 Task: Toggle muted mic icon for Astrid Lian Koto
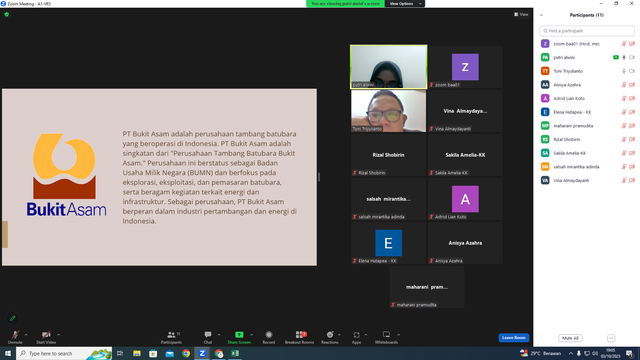pyautogui.click(x=624, y=98)
